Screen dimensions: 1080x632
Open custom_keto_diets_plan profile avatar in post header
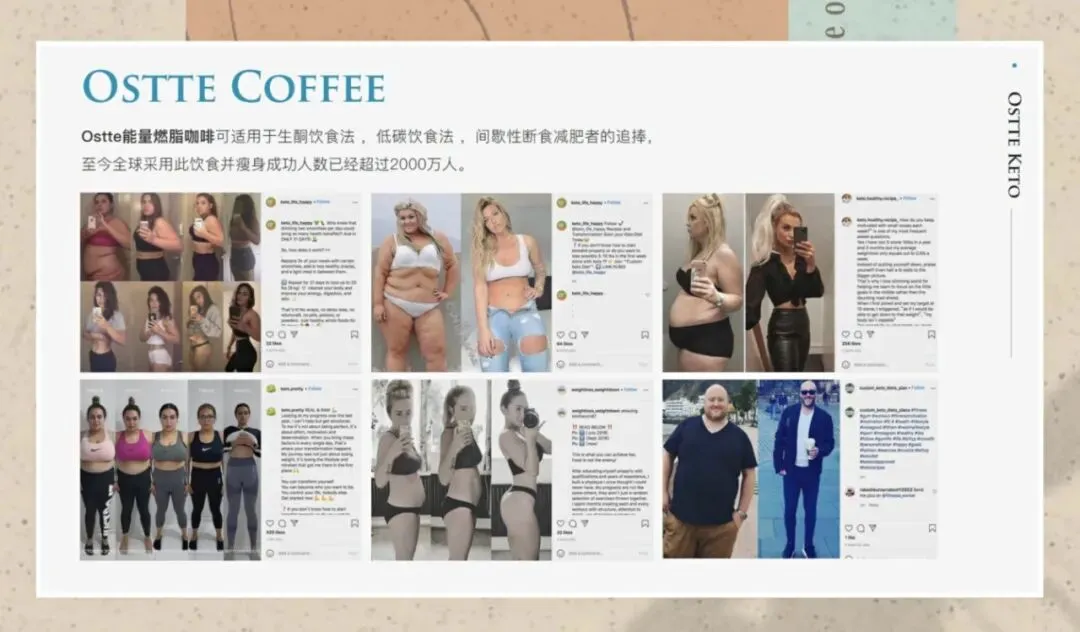pyautogui.click(x=850, y=388)
